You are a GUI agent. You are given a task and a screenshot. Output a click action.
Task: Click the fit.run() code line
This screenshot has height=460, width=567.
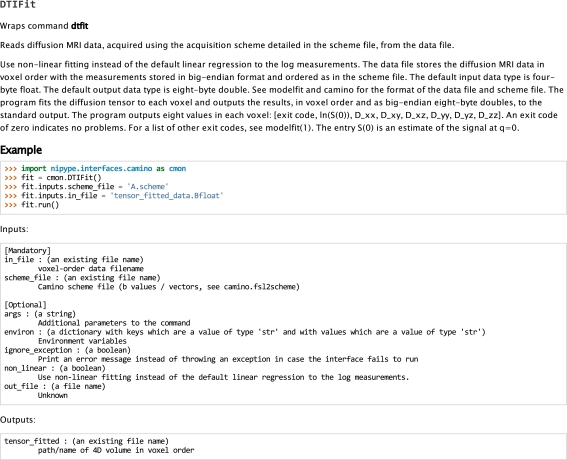(31, 205)
